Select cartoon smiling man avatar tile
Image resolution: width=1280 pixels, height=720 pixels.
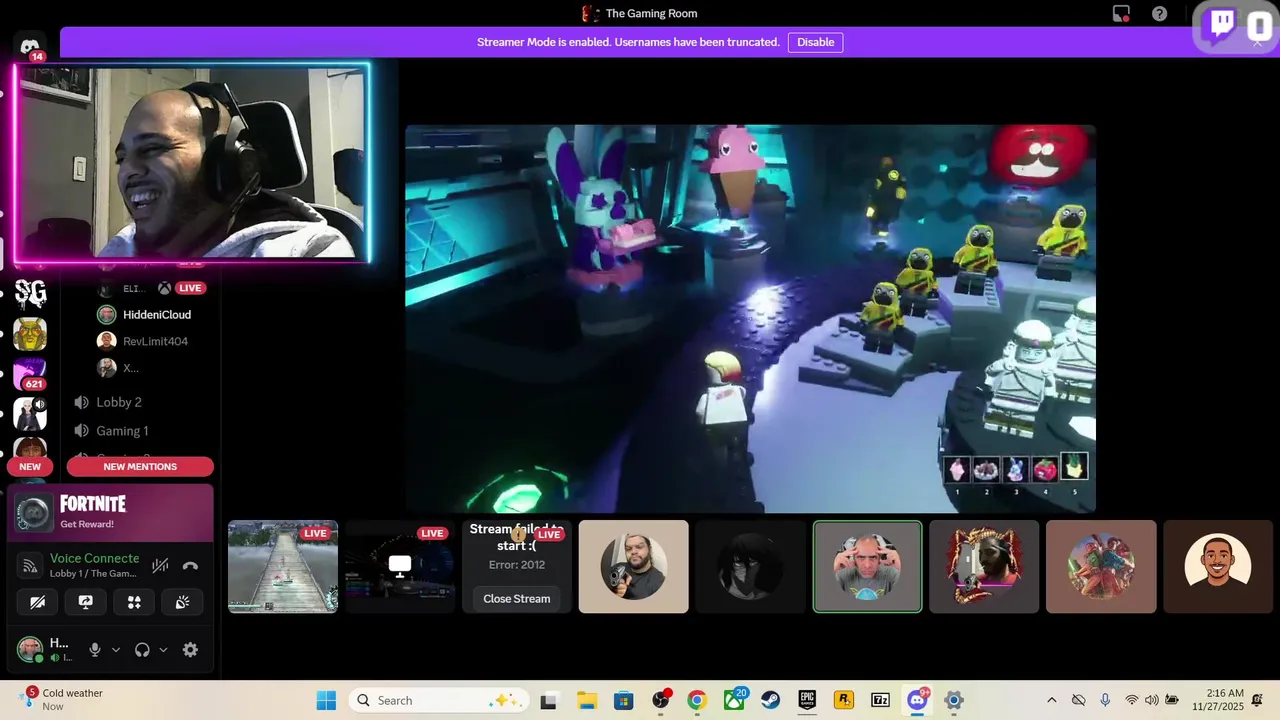click(1218, 567)
